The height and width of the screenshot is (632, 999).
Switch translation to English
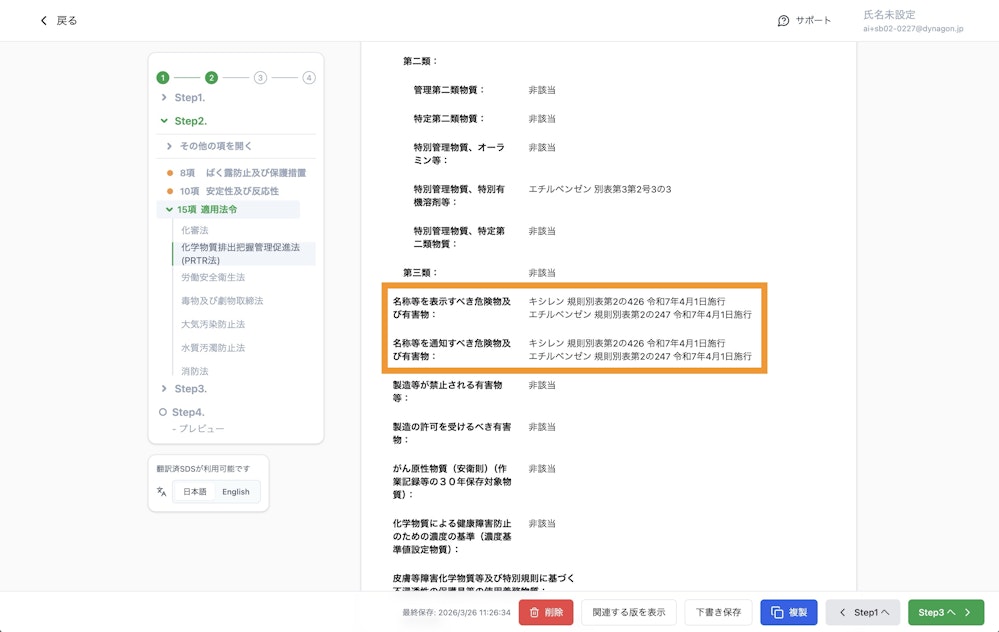click(x=236, y=492)
